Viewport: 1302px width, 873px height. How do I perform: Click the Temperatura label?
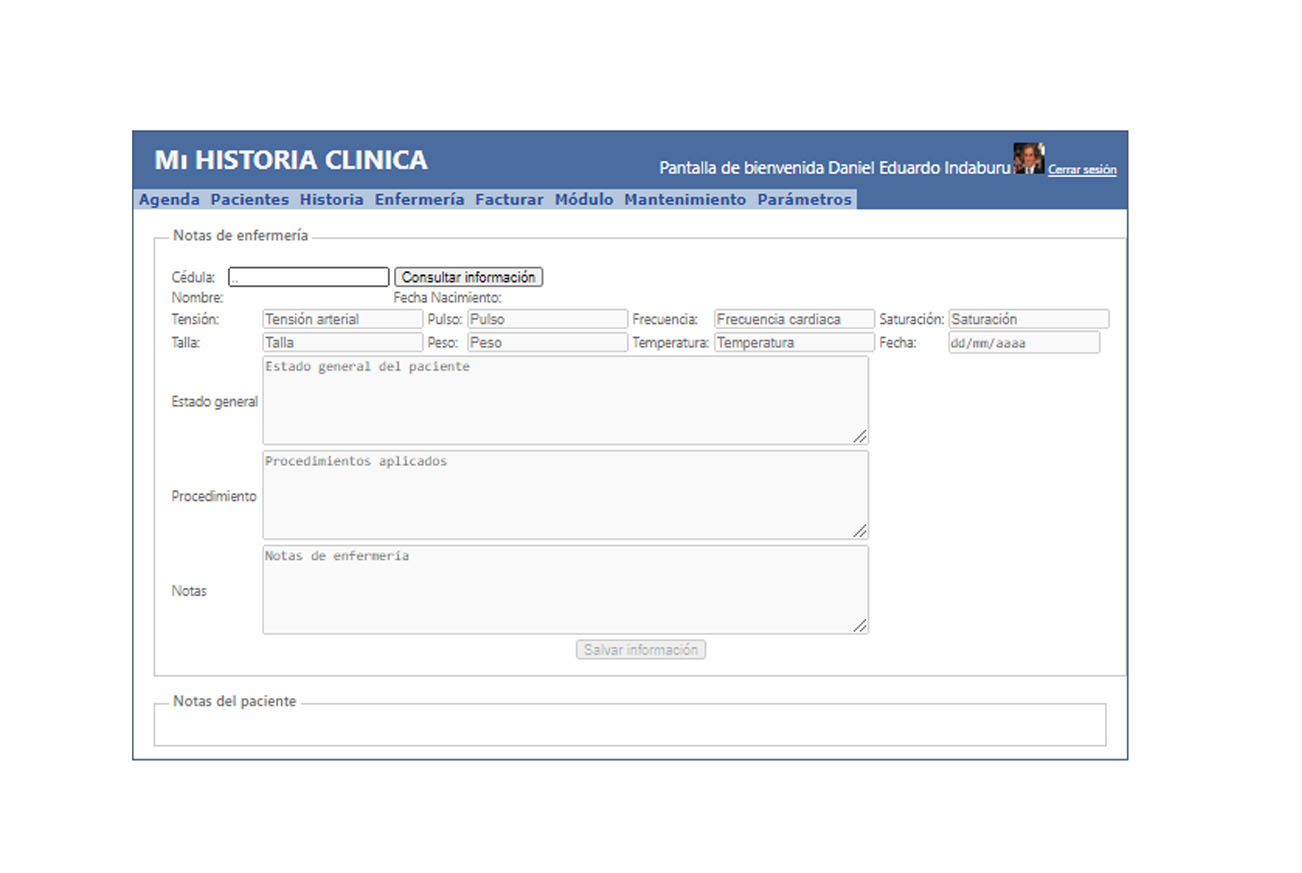pos(670,342)
